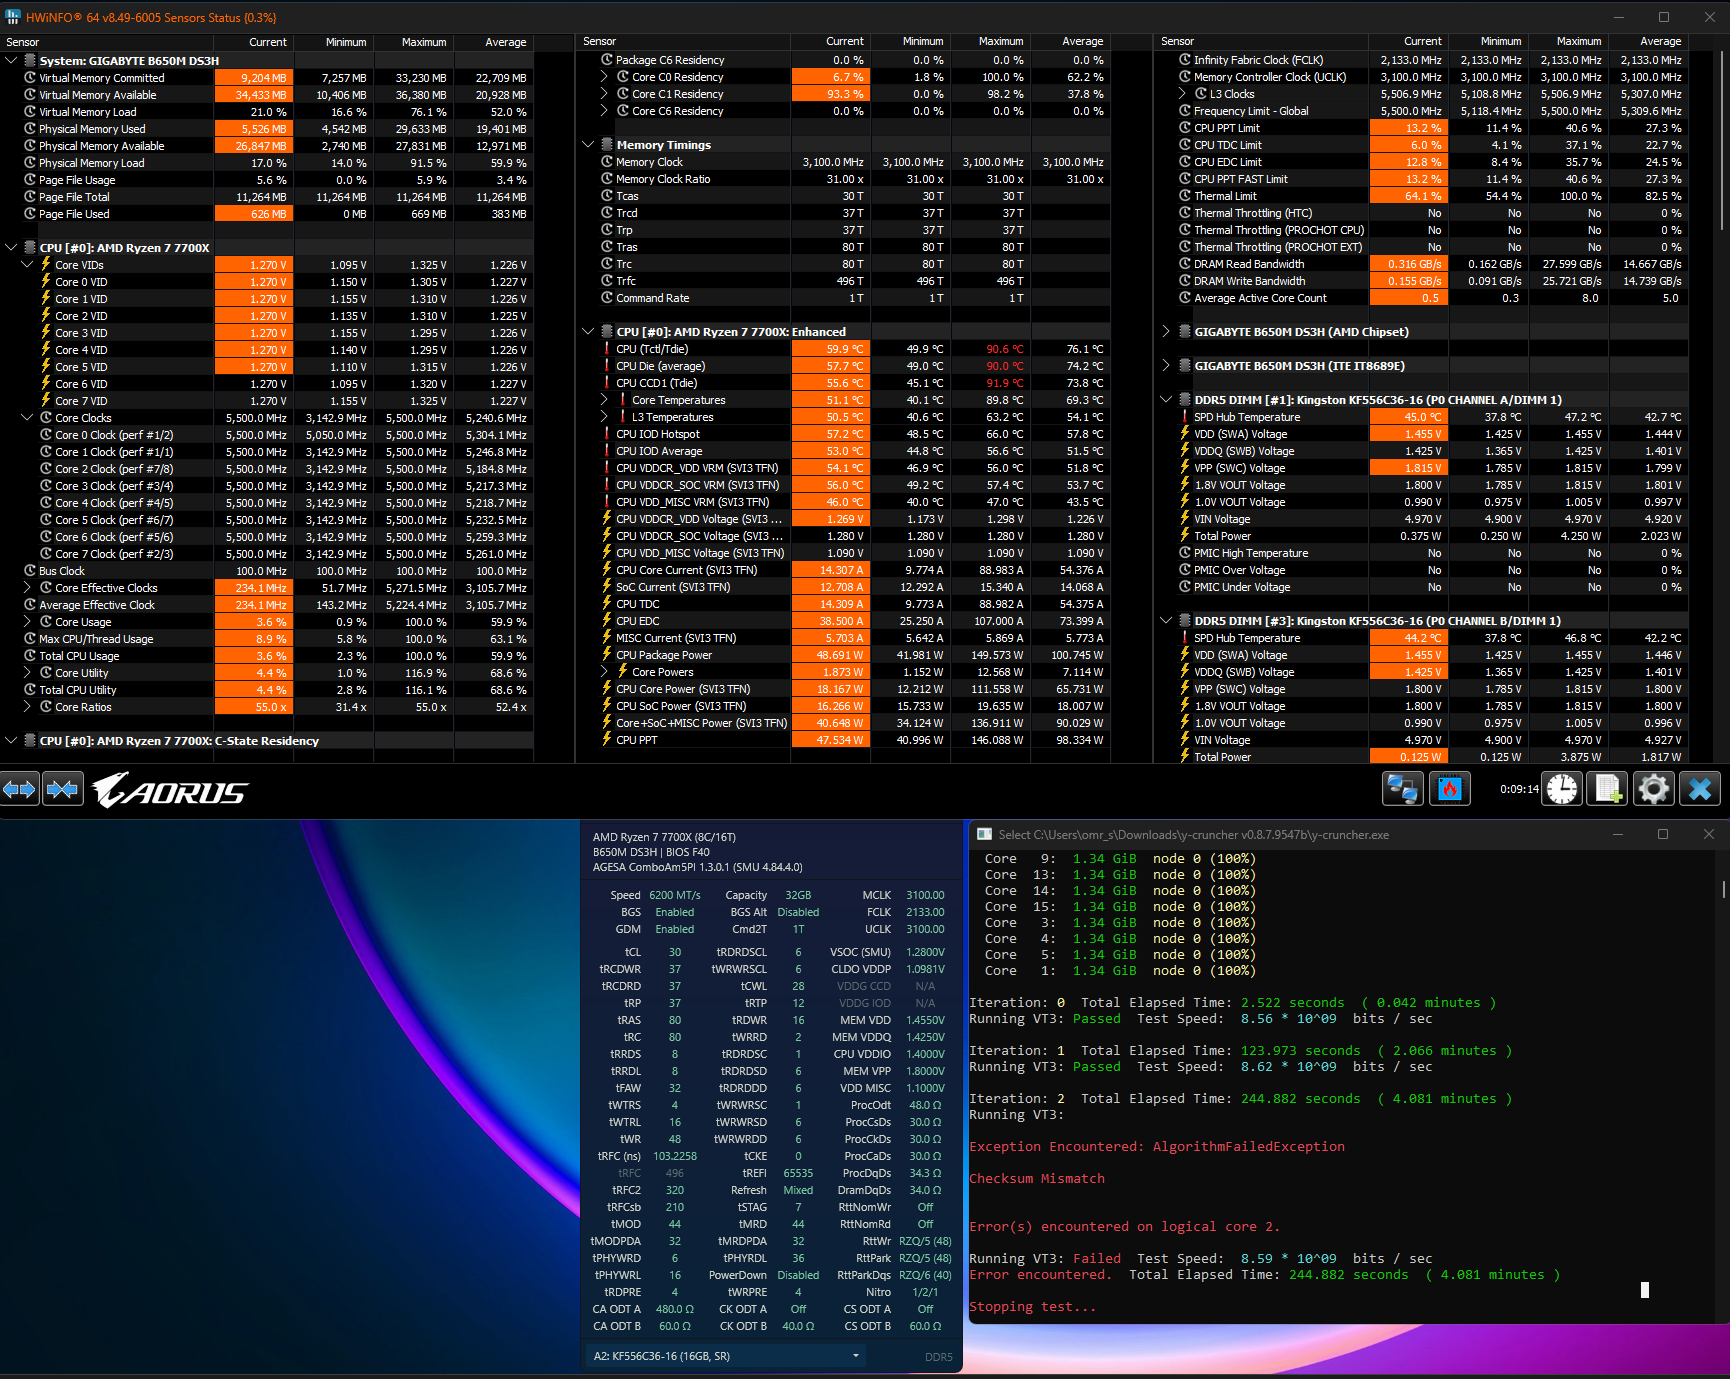Click the 'AMD Ryzen 7 7700X (8C/16T)' ZenTimings label

point(664,837)
